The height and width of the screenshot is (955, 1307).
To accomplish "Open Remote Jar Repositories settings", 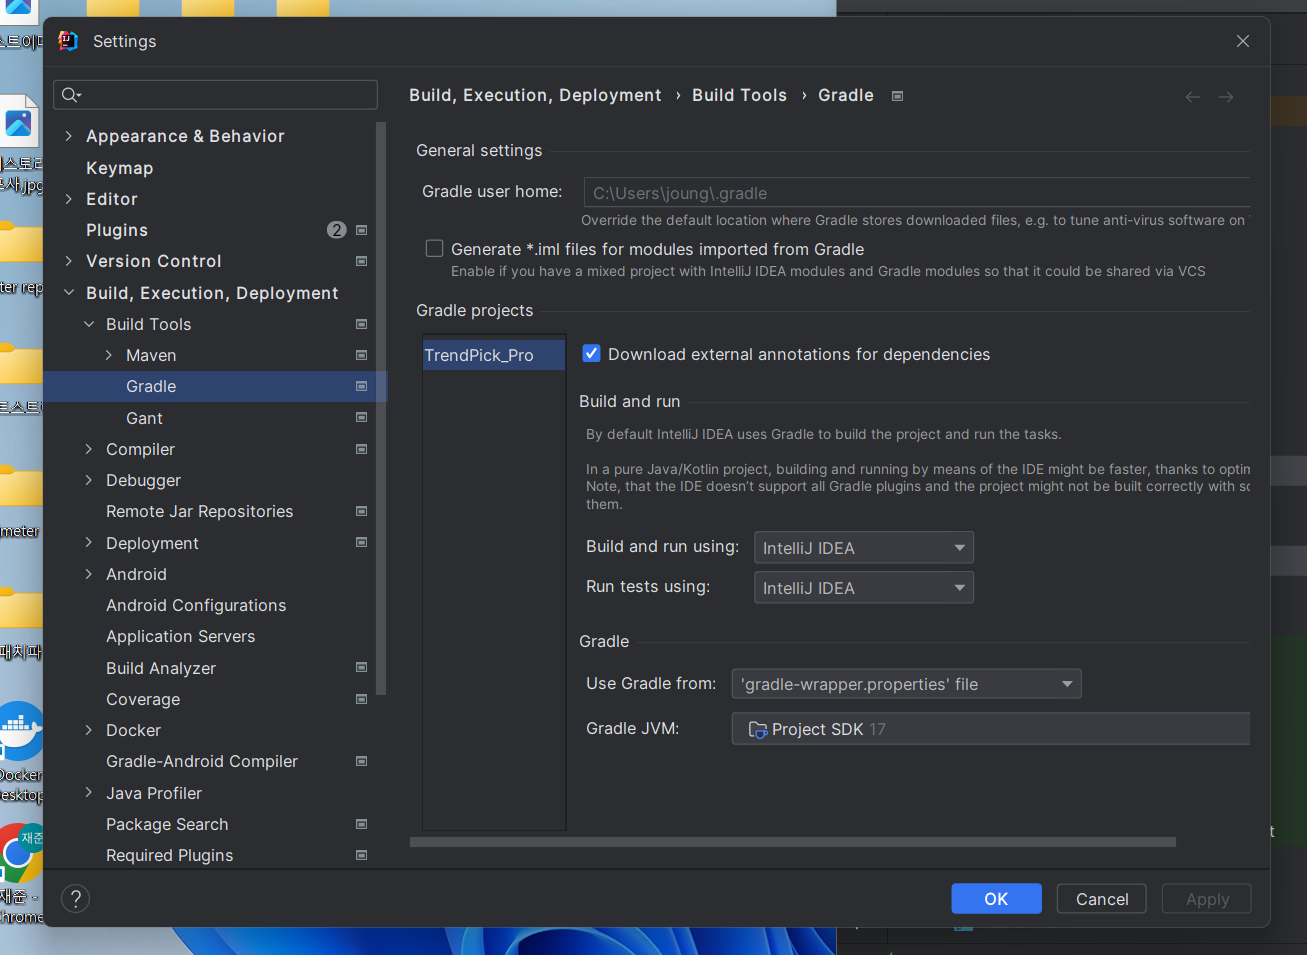I will point(199,511).
